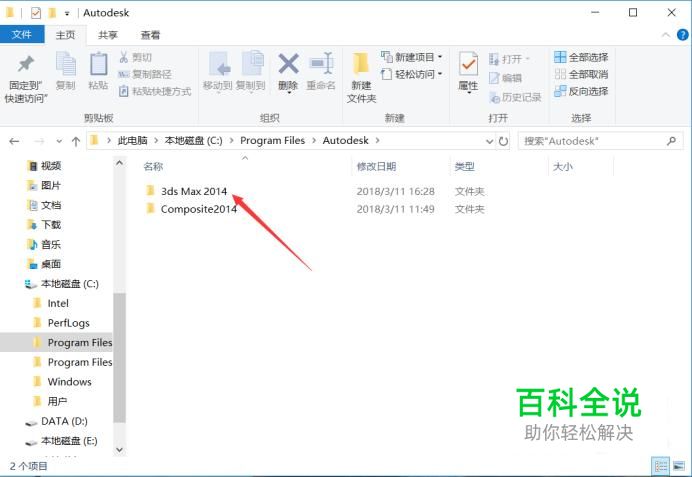The image size is (692, 477).
Task: Click the Move to (移动到) icon
Action: (219, 64)
